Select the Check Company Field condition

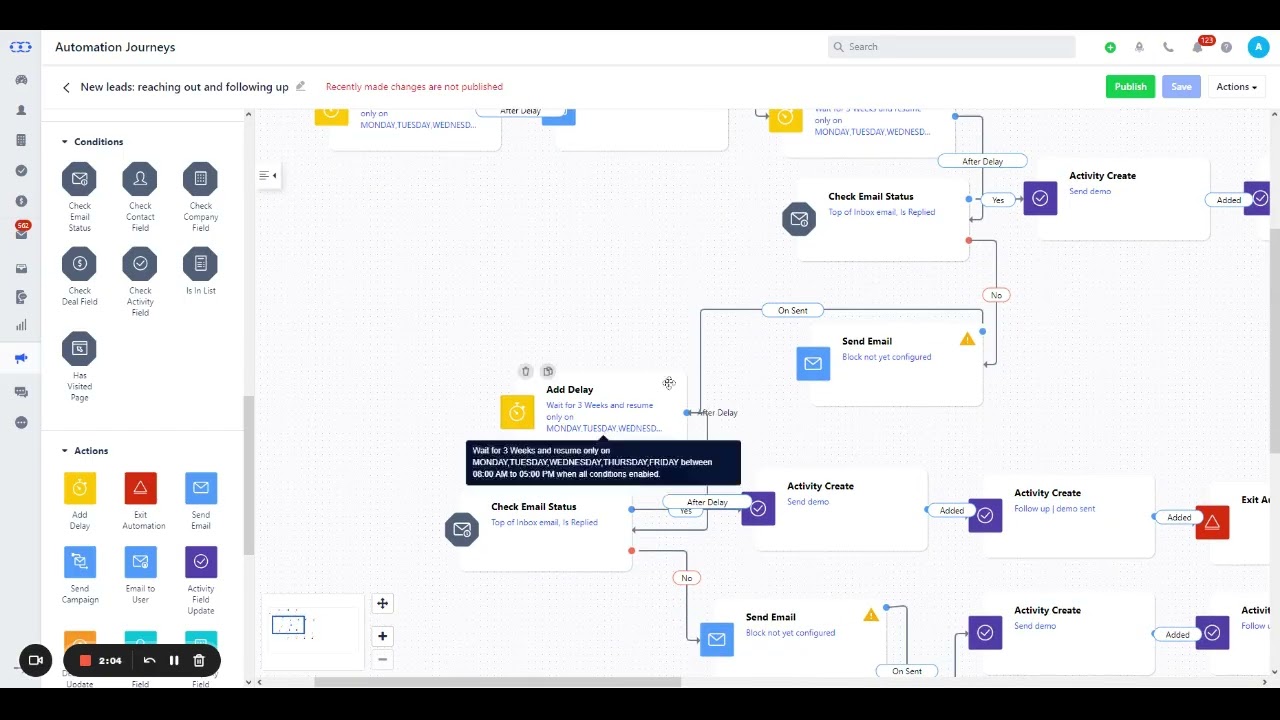point(201,197)
